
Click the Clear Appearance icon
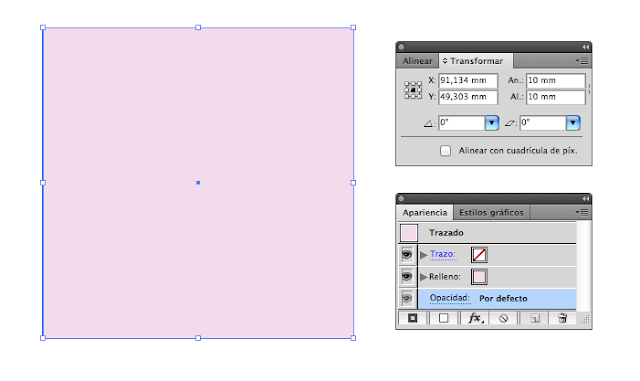503,319
